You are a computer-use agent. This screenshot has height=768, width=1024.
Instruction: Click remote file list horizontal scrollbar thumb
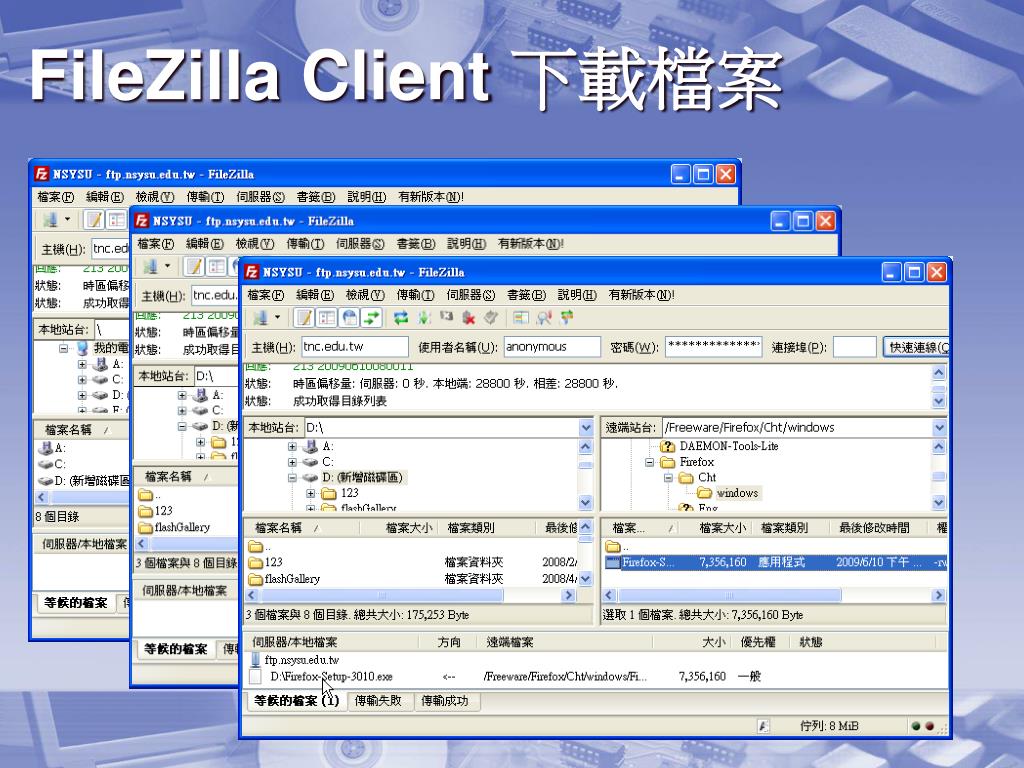point(729,596)
